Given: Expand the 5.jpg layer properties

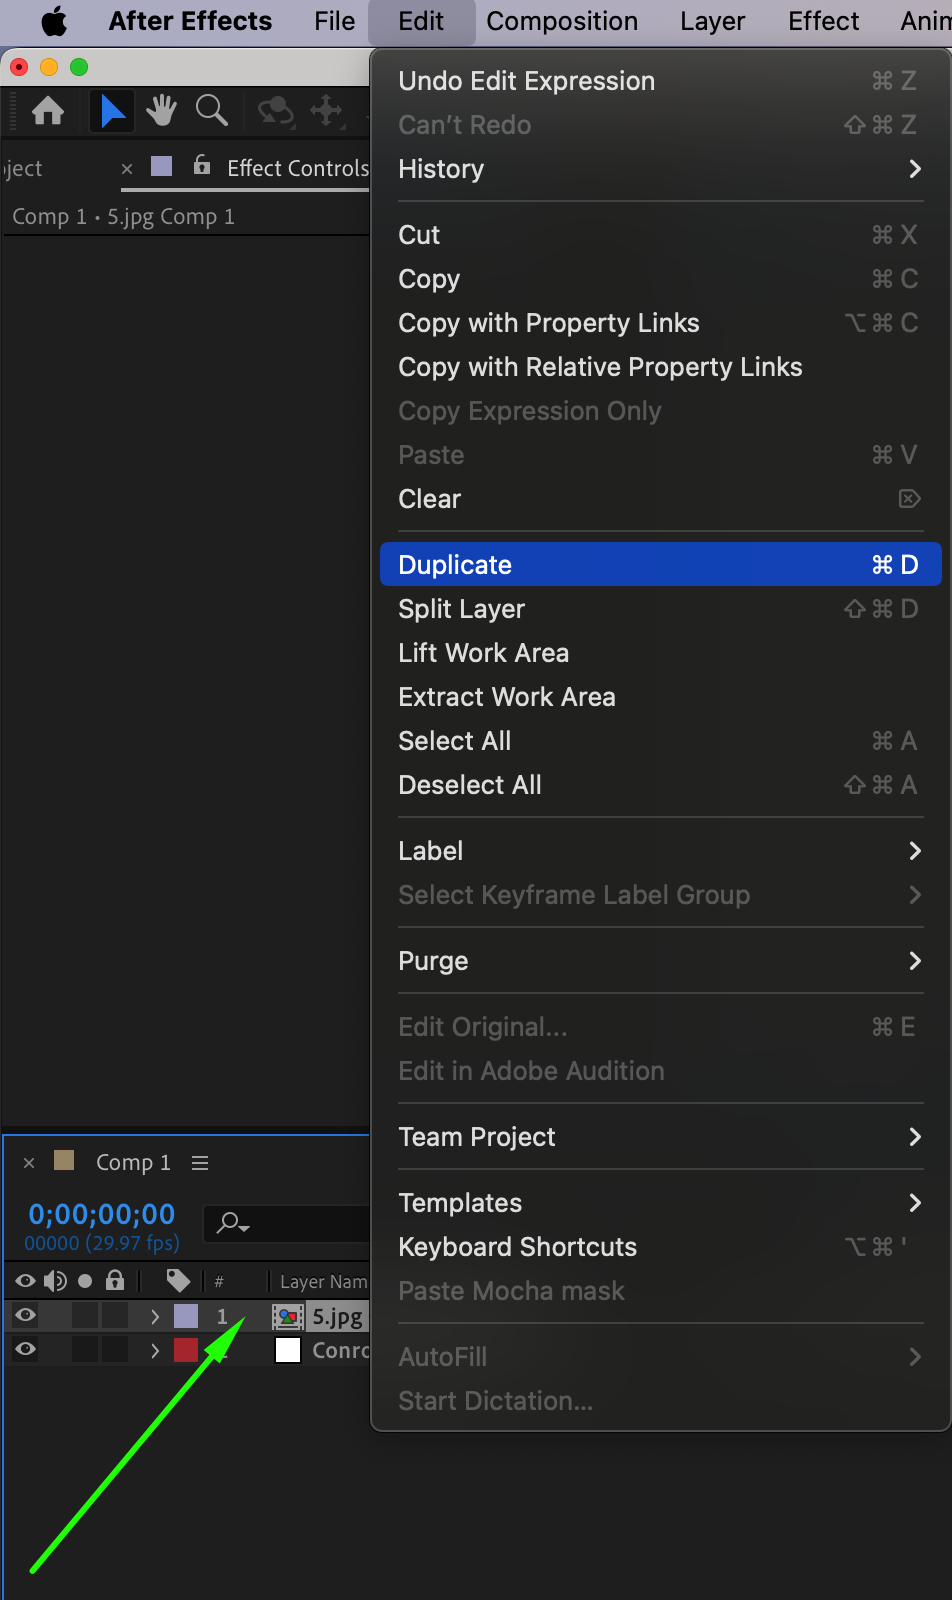Looking at the screenshot, I should coord(155,1317).
